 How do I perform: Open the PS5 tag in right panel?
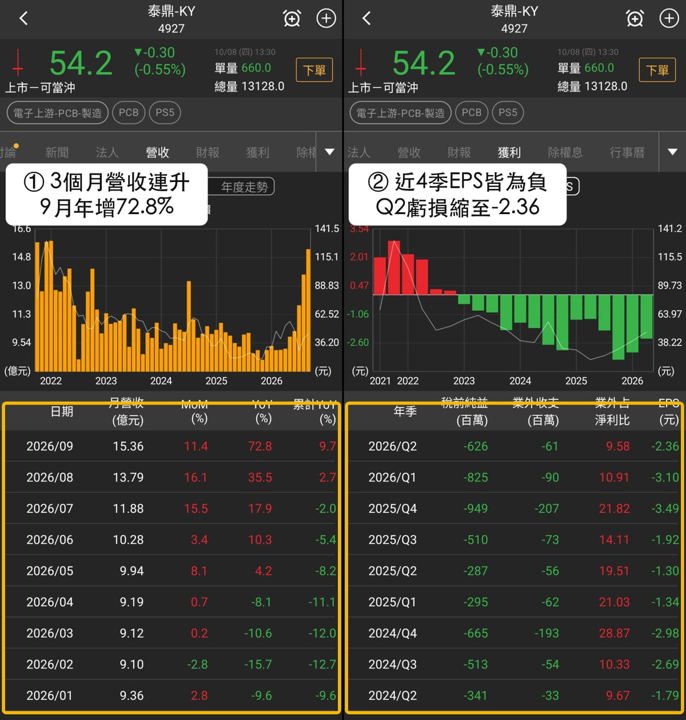[508, 113]
